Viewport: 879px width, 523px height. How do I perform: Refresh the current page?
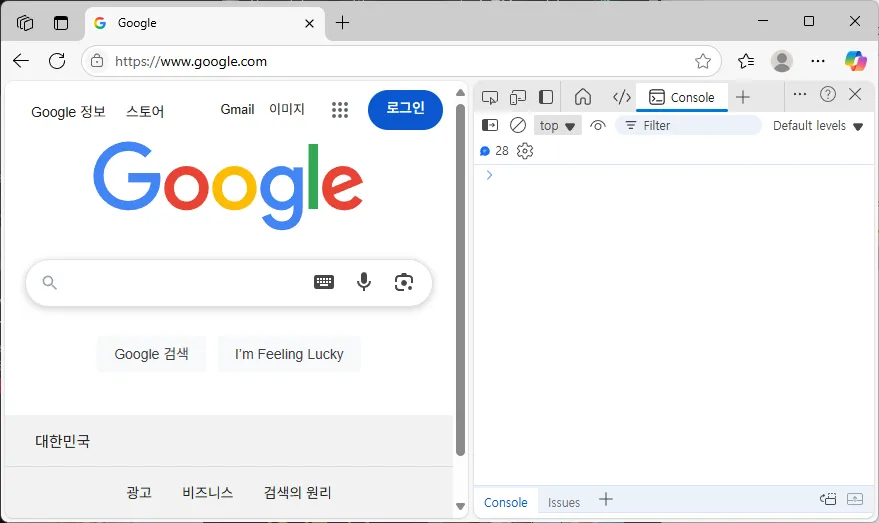(57, 61)
